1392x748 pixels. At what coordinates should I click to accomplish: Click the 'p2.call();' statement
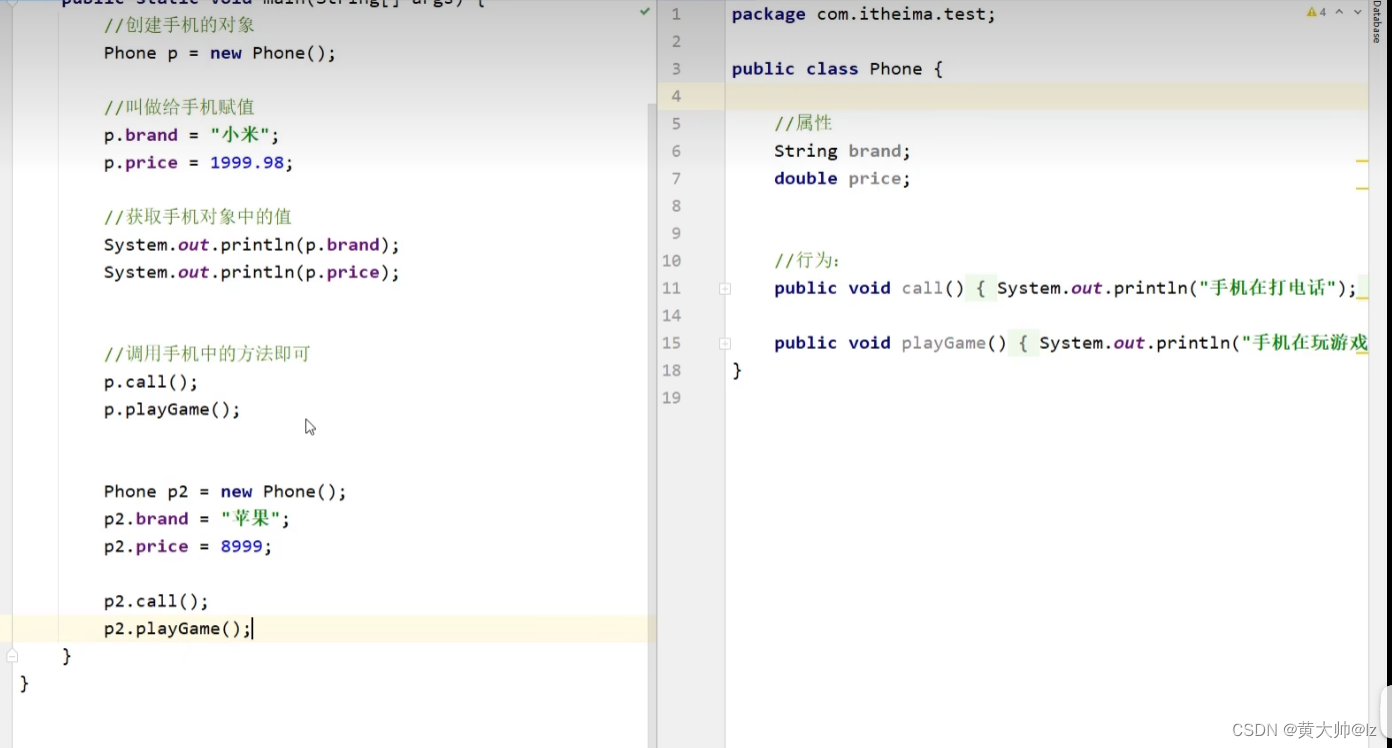pos(156,601)
